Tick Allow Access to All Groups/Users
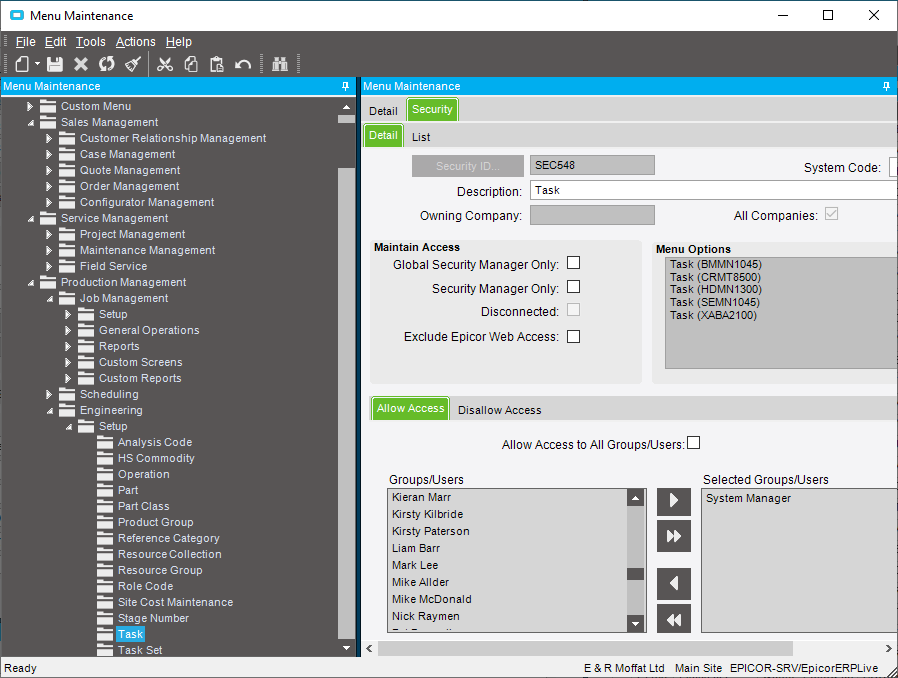Screen dimensions: 898x678 pos(693,443)
